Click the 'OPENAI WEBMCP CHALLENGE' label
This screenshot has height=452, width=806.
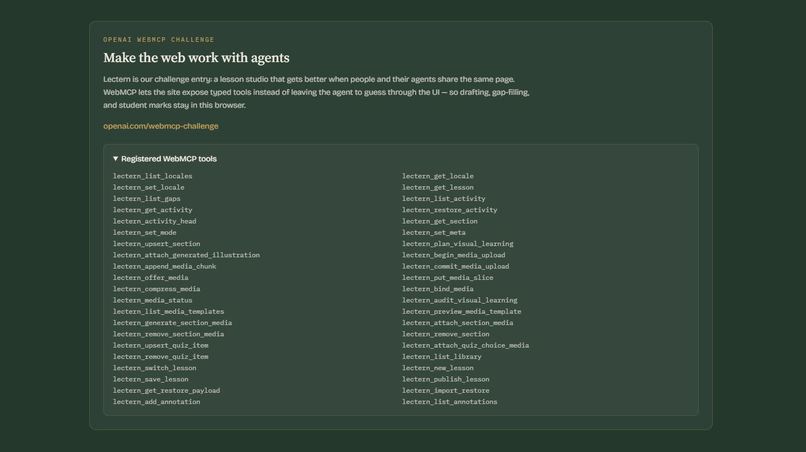(x=159, y=40)
